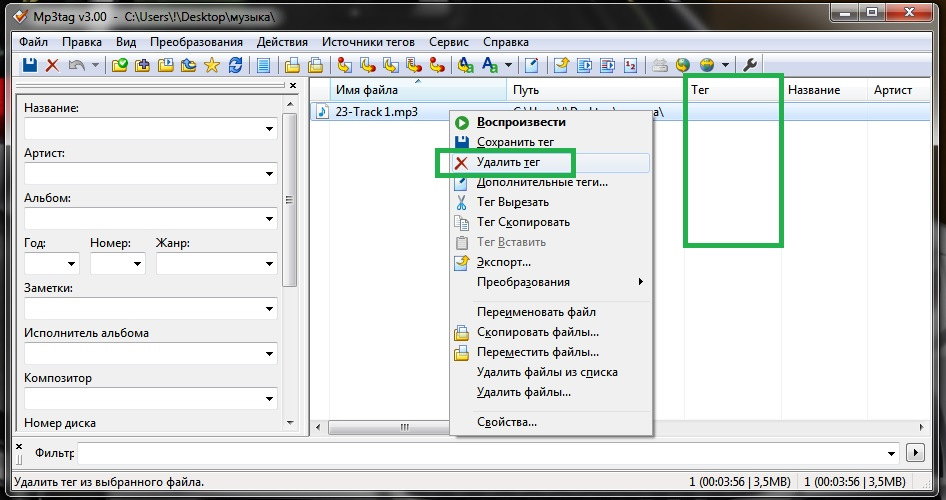The image size is (946, 500).
Task: Choose Удалить файлы из списка
Action: (551, 372)
